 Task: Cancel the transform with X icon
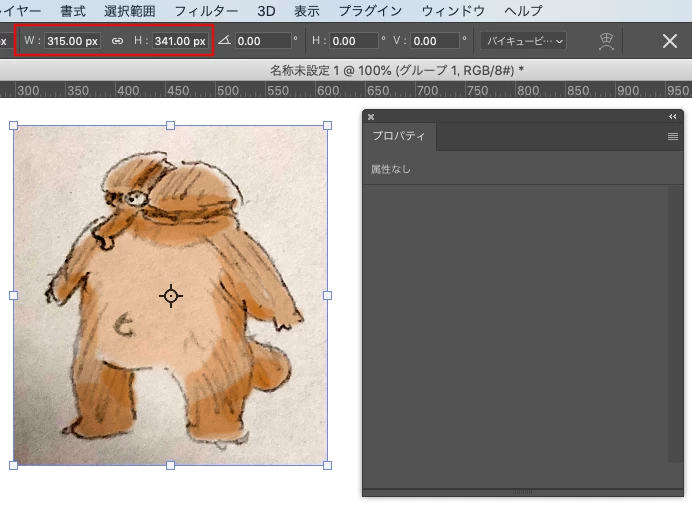(x=669, y=41)
